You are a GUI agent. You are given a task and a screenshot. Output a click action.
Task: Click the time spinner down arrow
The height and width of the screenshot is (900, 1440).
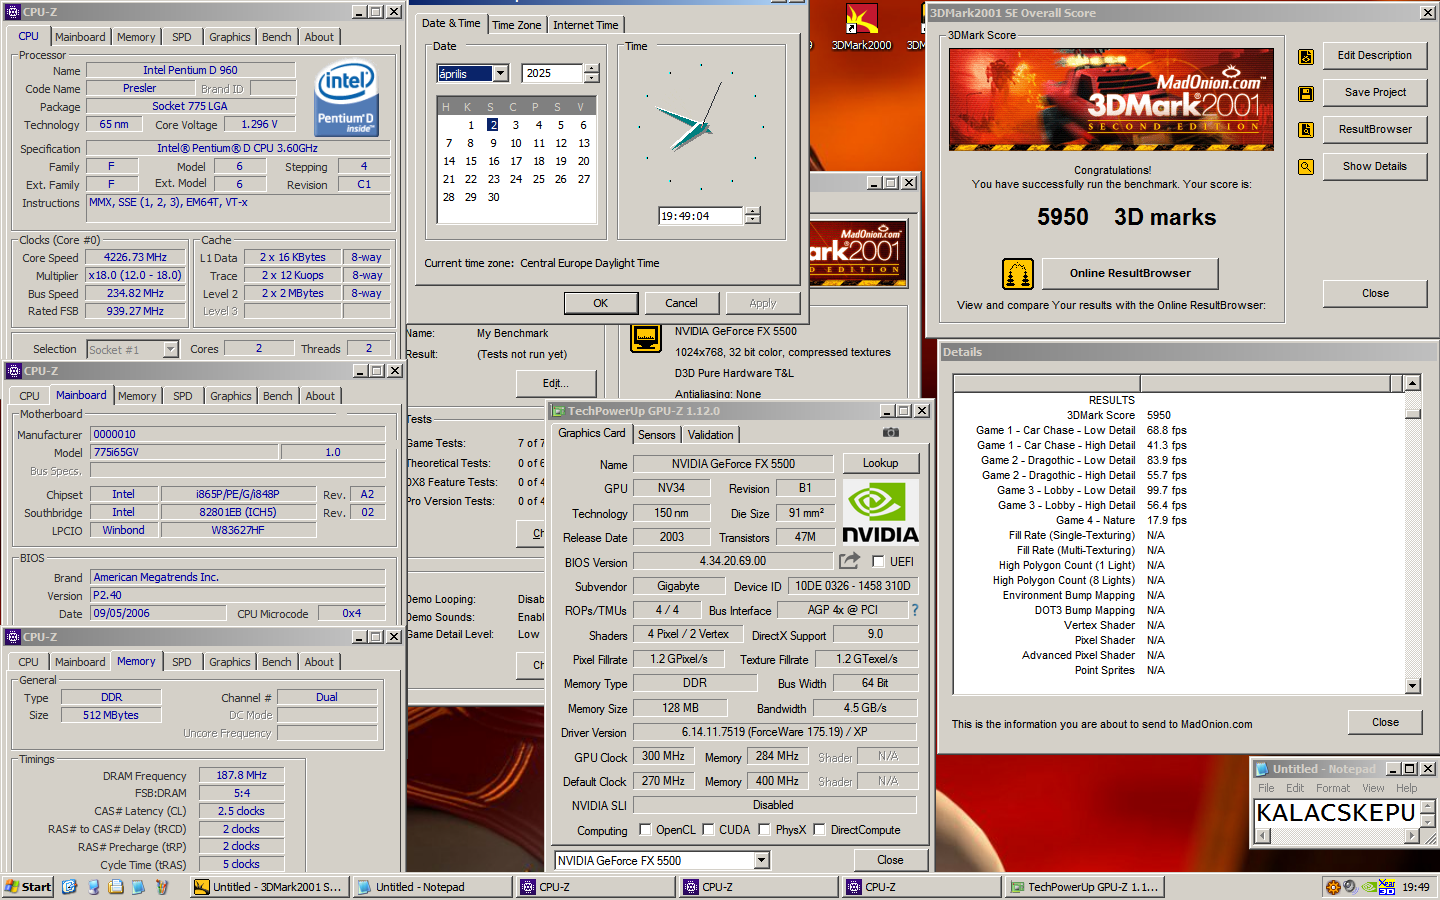753,220
